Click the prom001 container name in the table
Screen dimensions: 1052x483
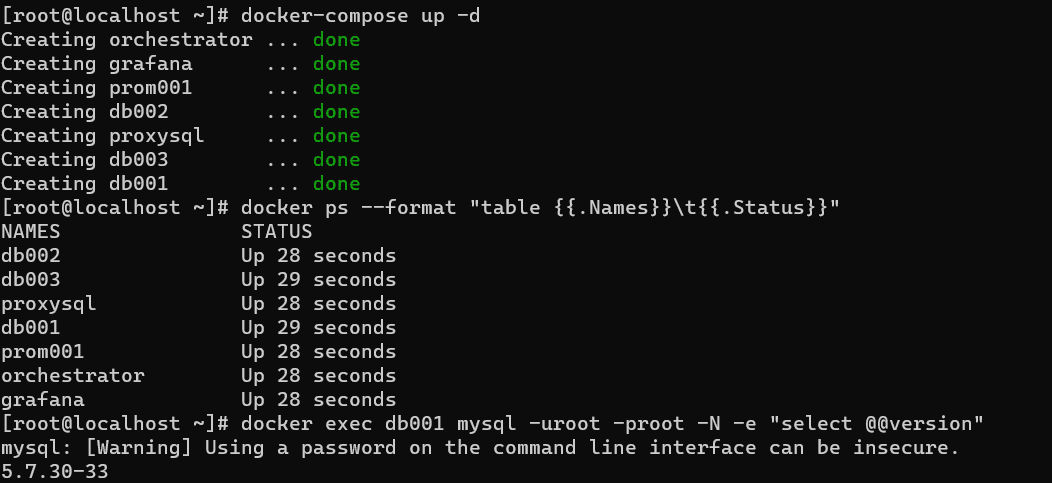[42, 352]
